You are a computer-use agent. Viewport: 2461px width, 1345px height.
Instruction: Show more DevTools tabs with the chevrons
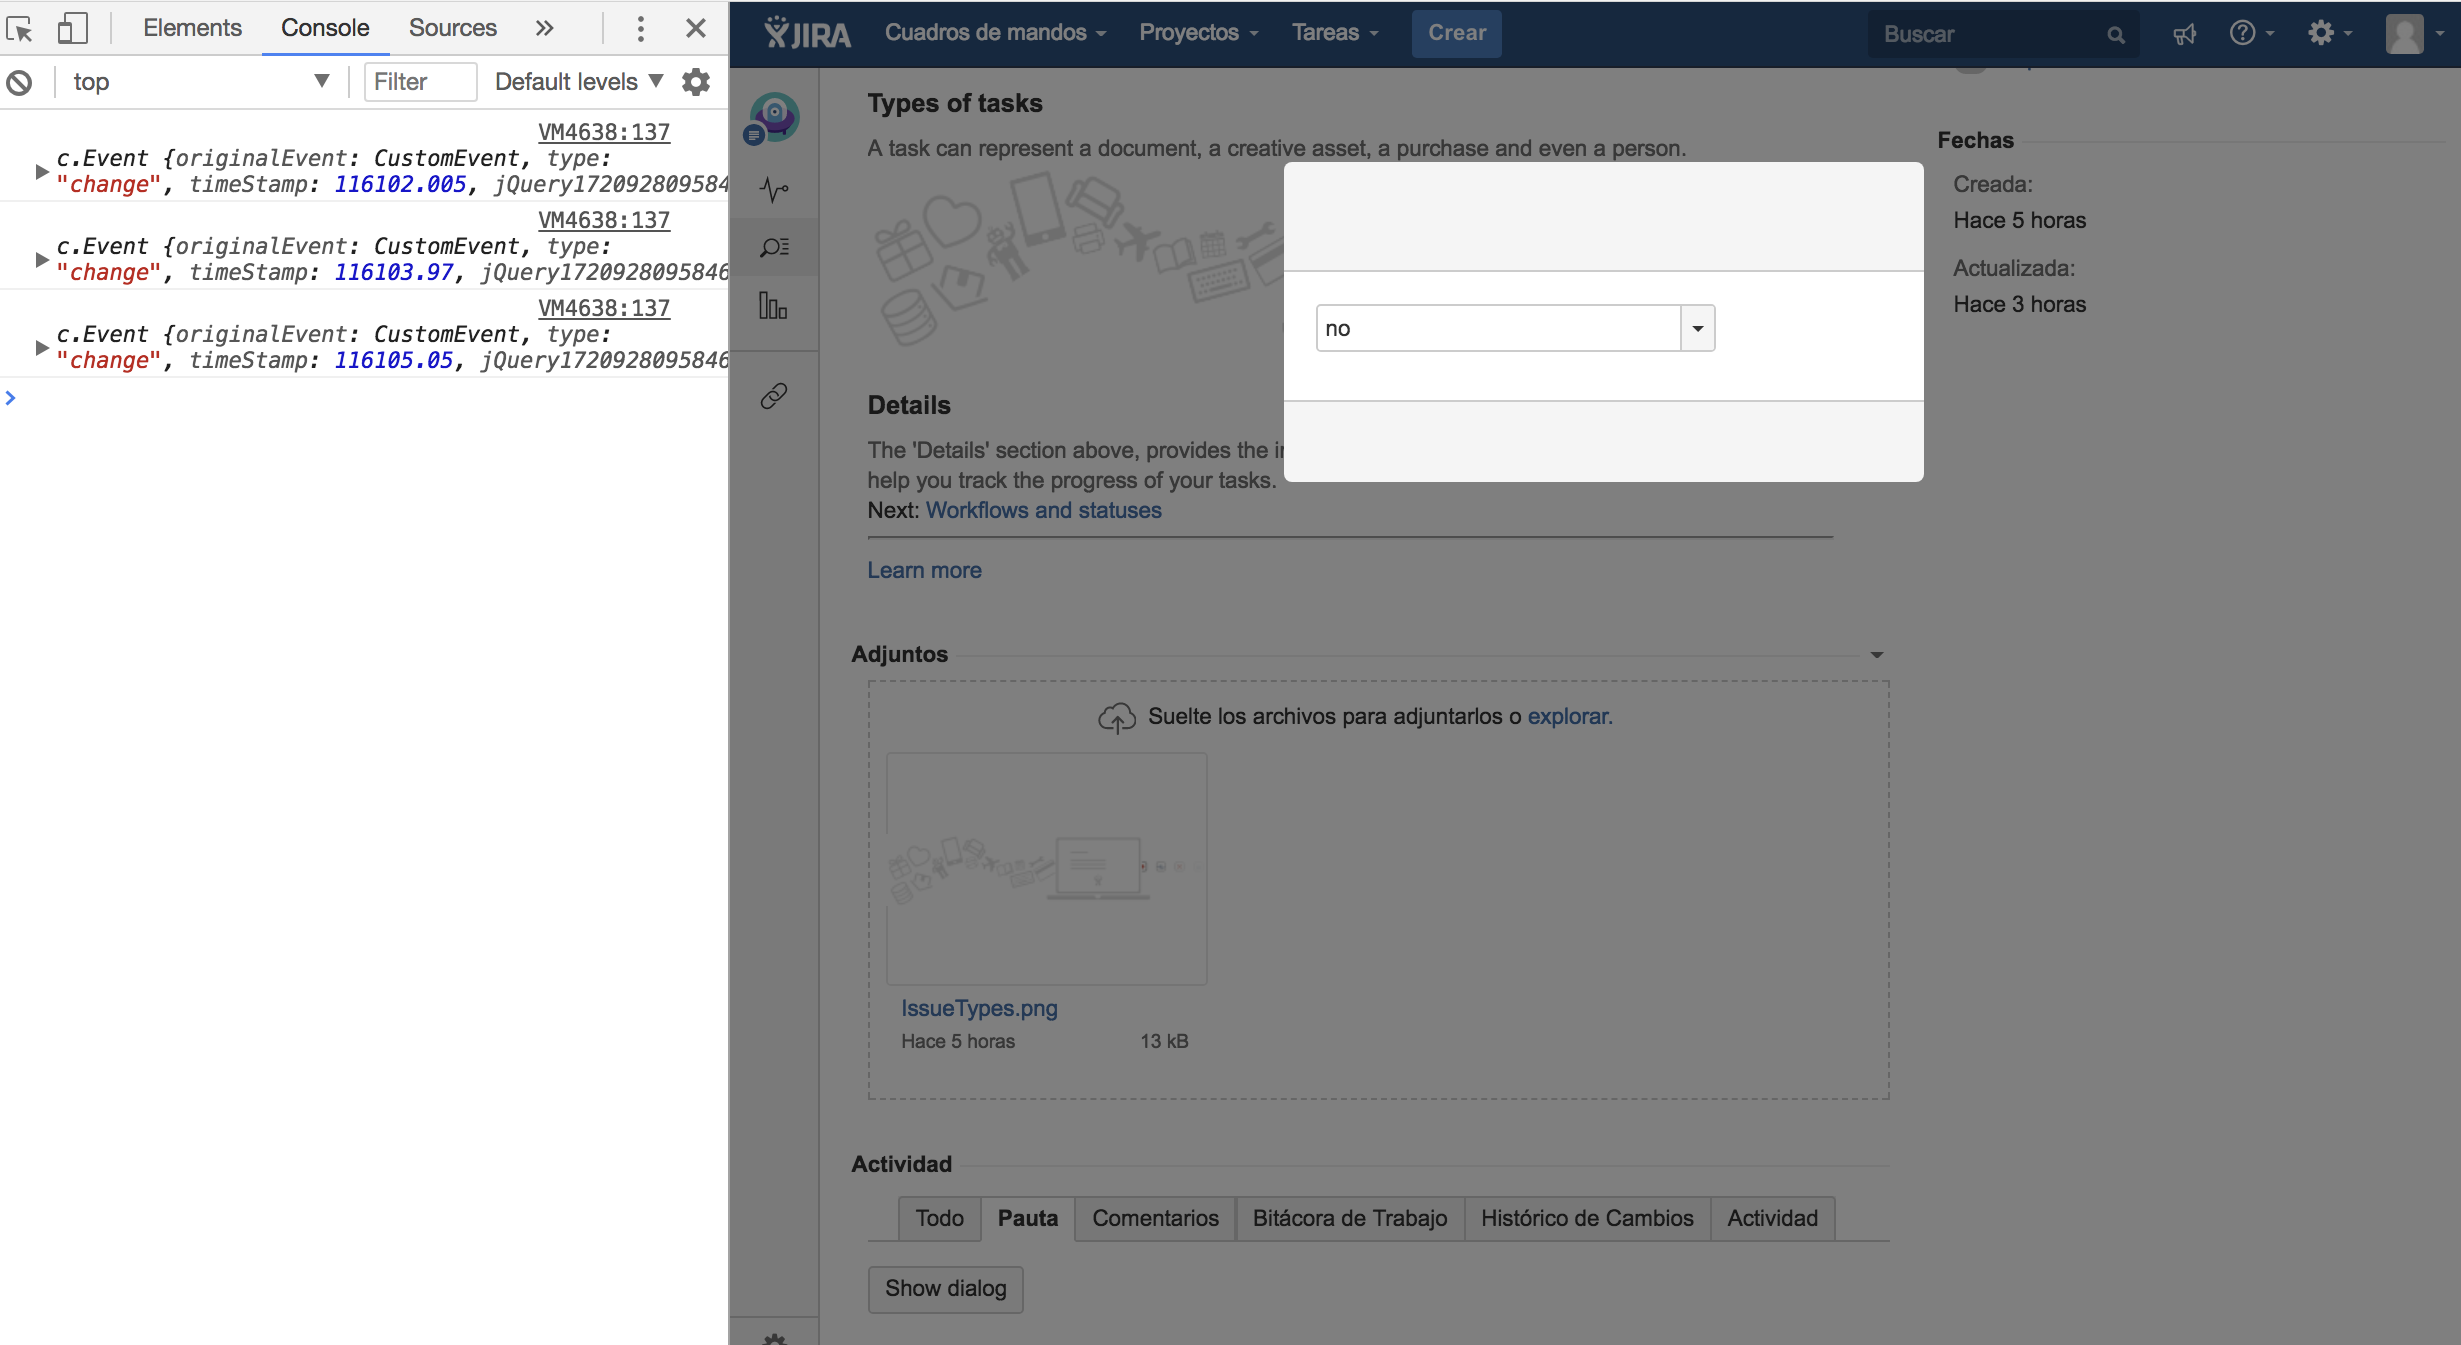(x=544, y=28)
